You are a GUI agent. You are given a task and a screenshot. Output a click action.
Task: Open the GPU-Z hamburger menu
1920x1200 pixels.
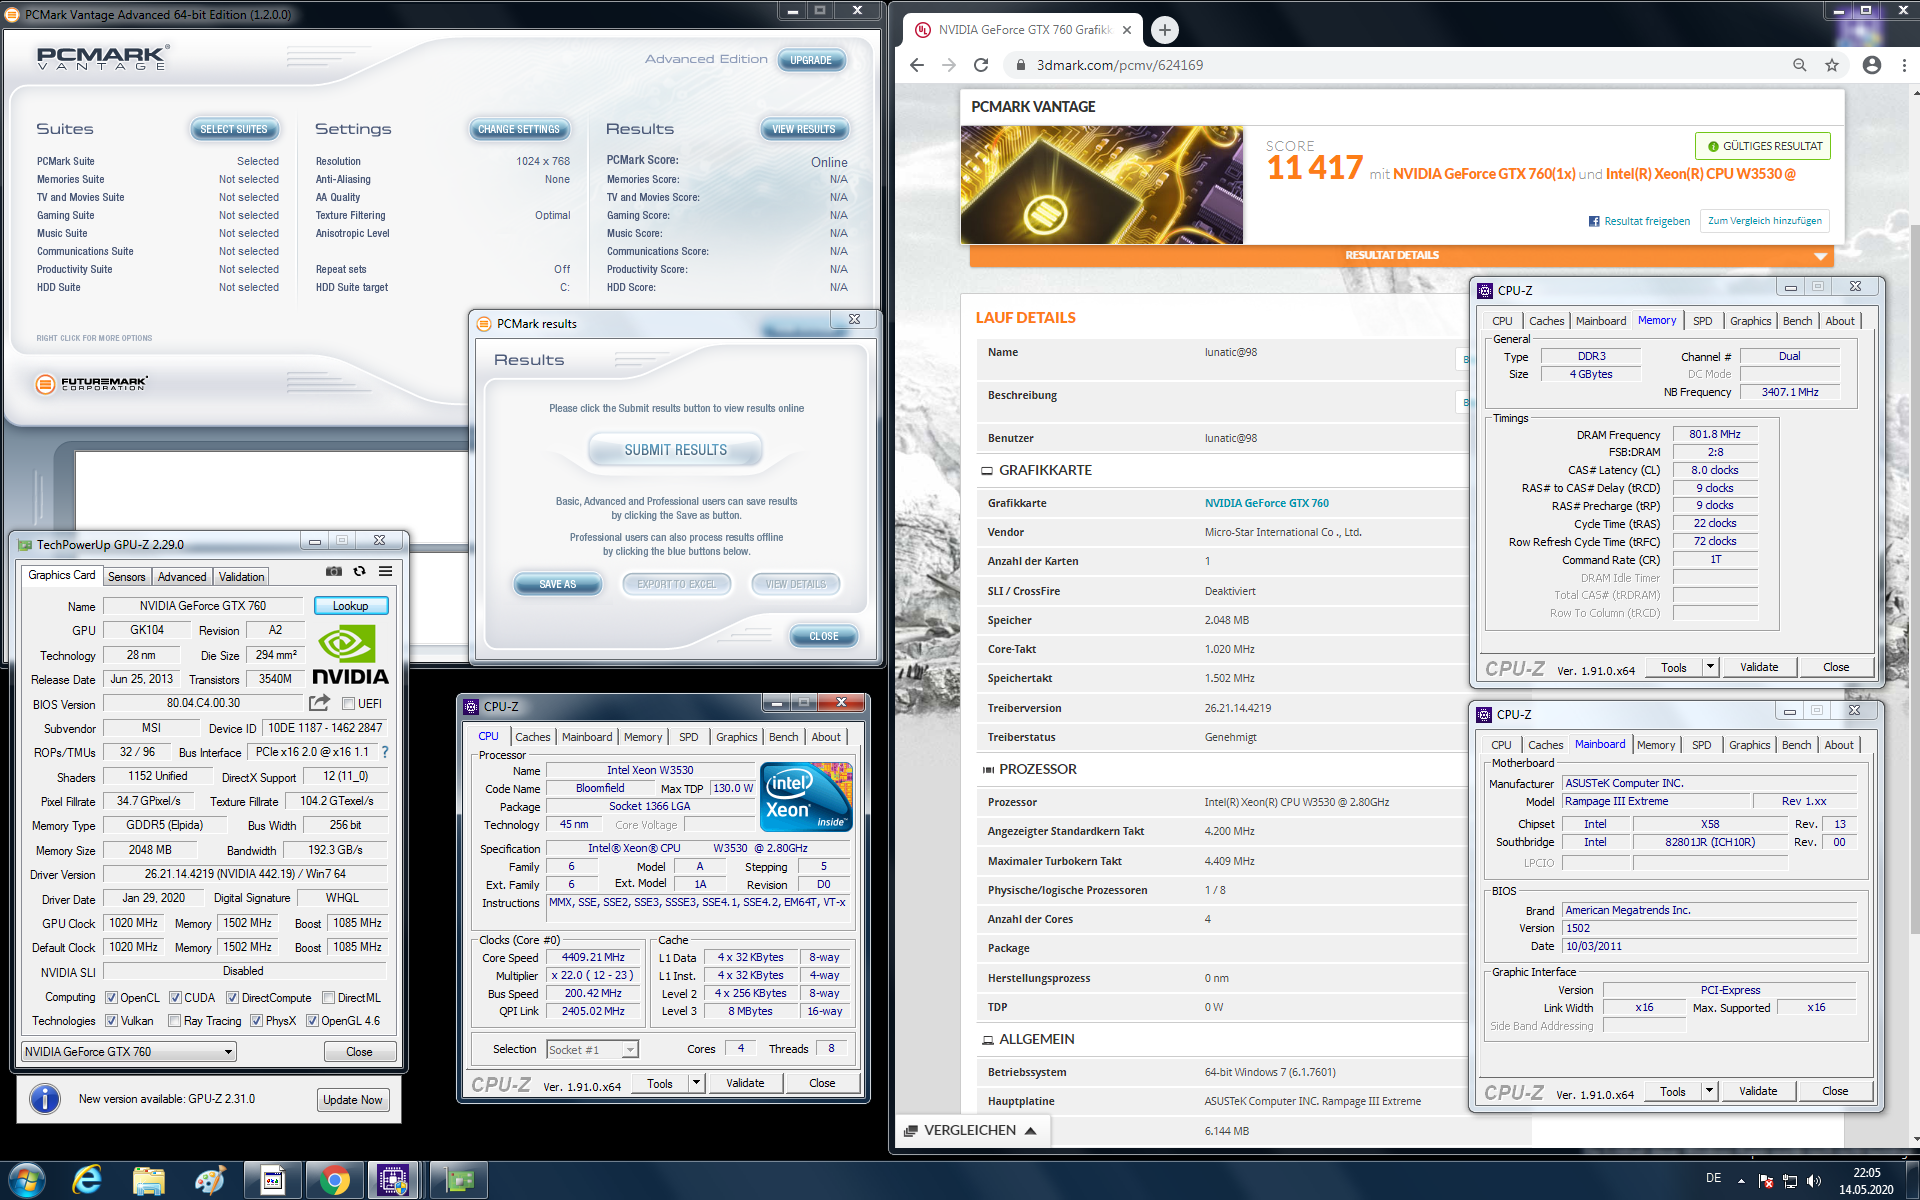(x=385, y=571)
